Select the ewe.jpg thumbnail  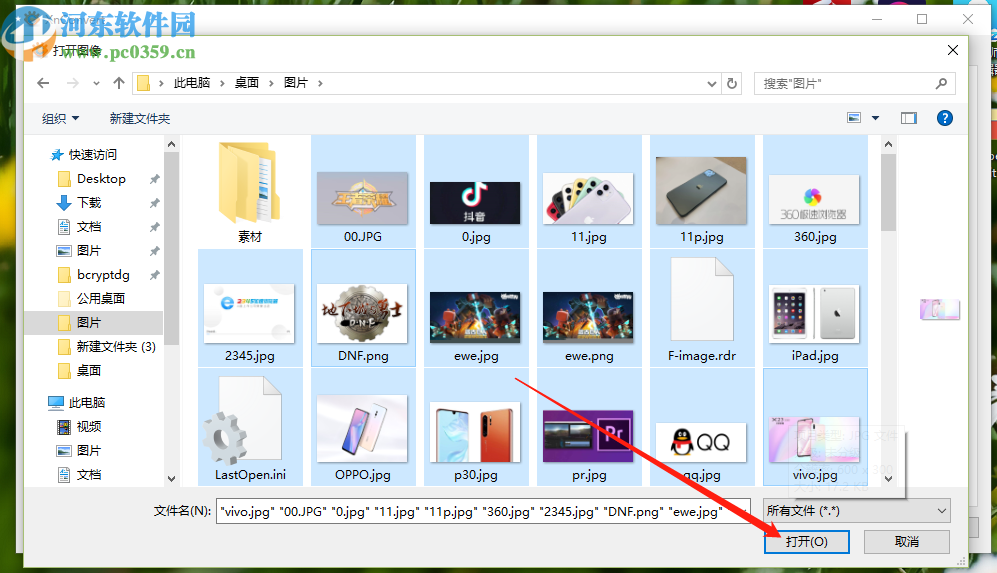click(475, 317)
